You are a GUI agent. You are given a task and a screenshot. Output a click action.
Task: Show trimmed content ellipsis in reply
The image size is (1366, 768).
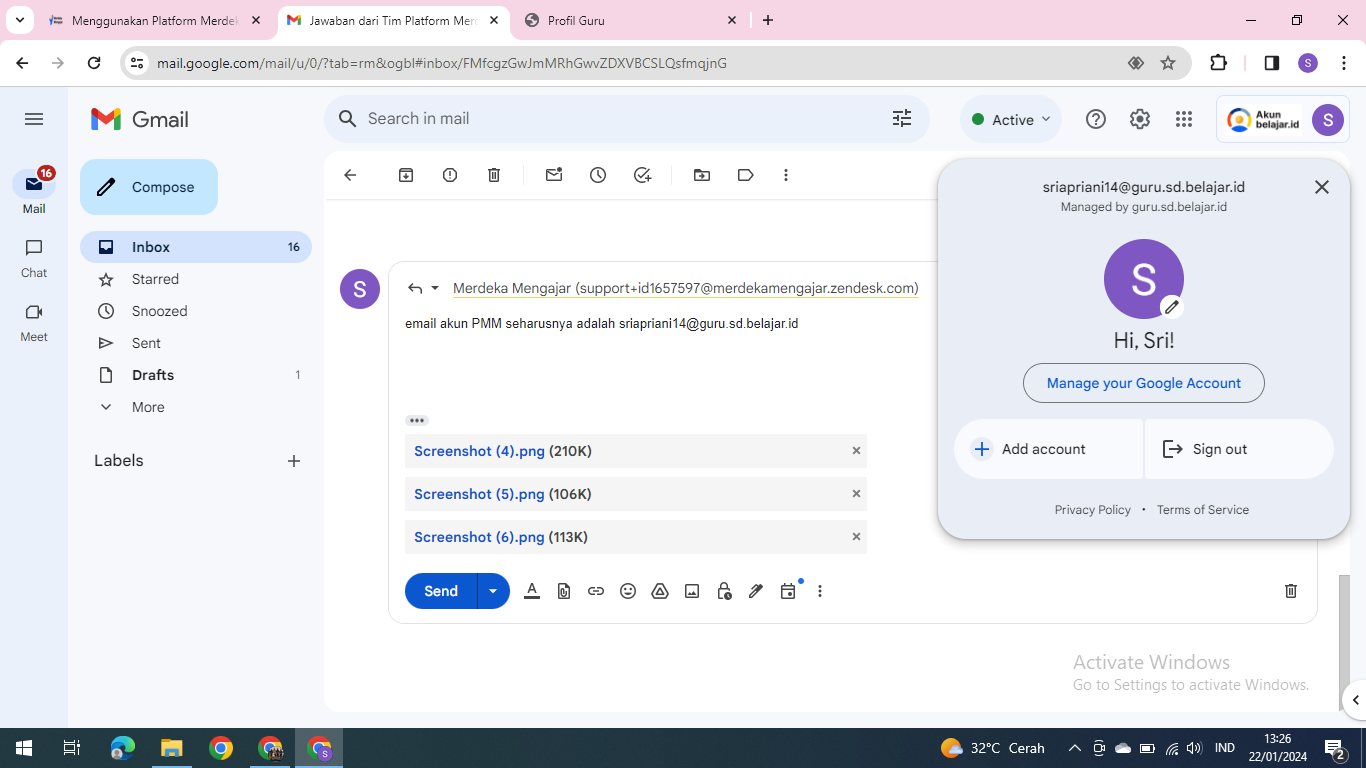tap(417, 421)
